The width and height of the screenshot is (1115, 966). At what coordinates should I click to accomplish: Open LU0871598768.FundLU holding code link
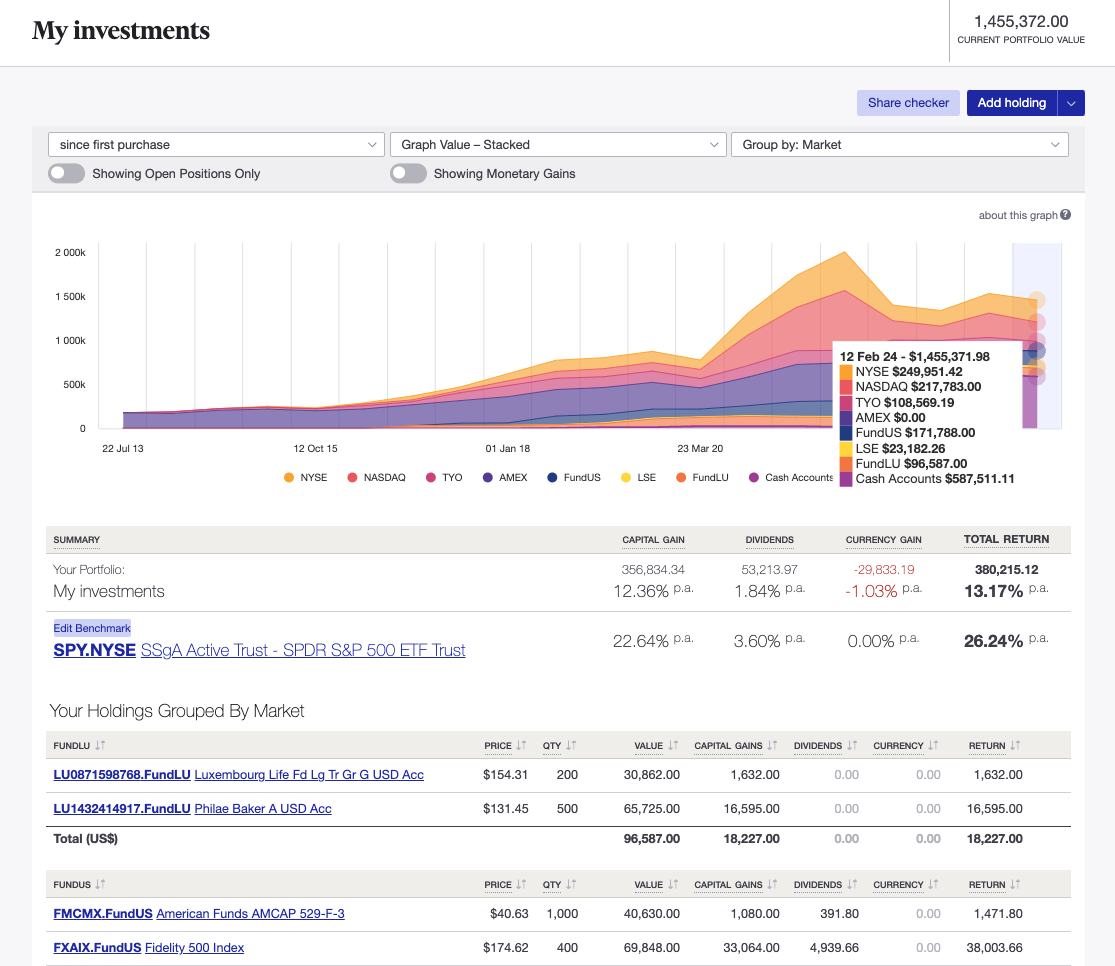tap(122, 775)
